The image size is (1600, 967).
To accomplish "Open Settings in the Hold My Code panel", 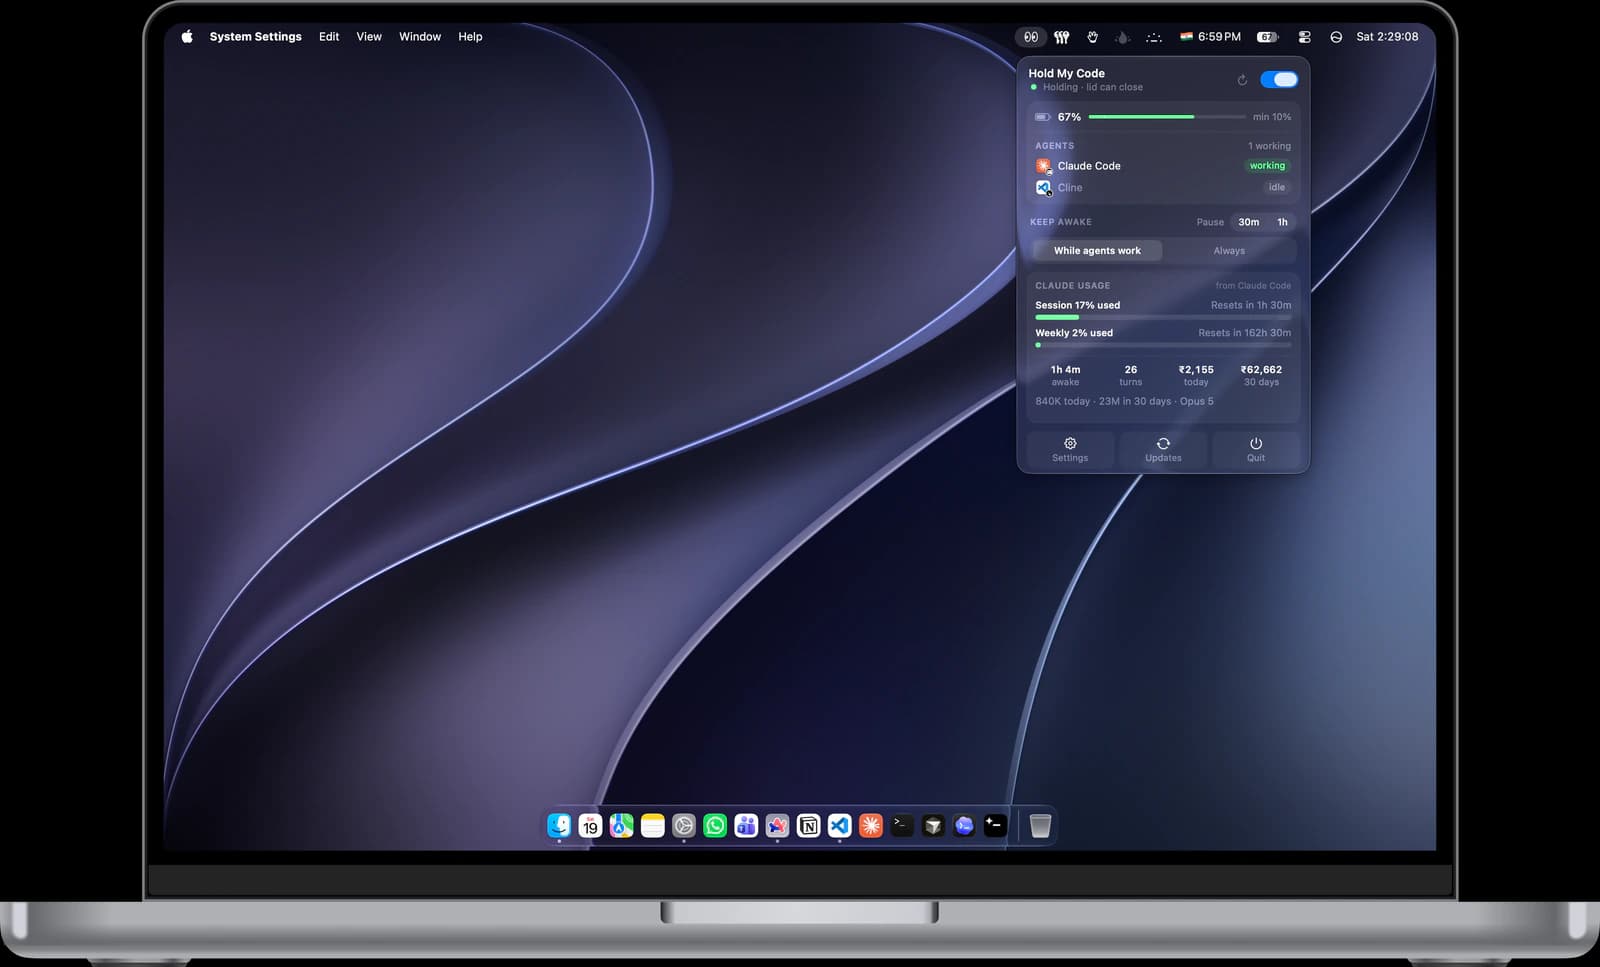I will [1070, 450].
